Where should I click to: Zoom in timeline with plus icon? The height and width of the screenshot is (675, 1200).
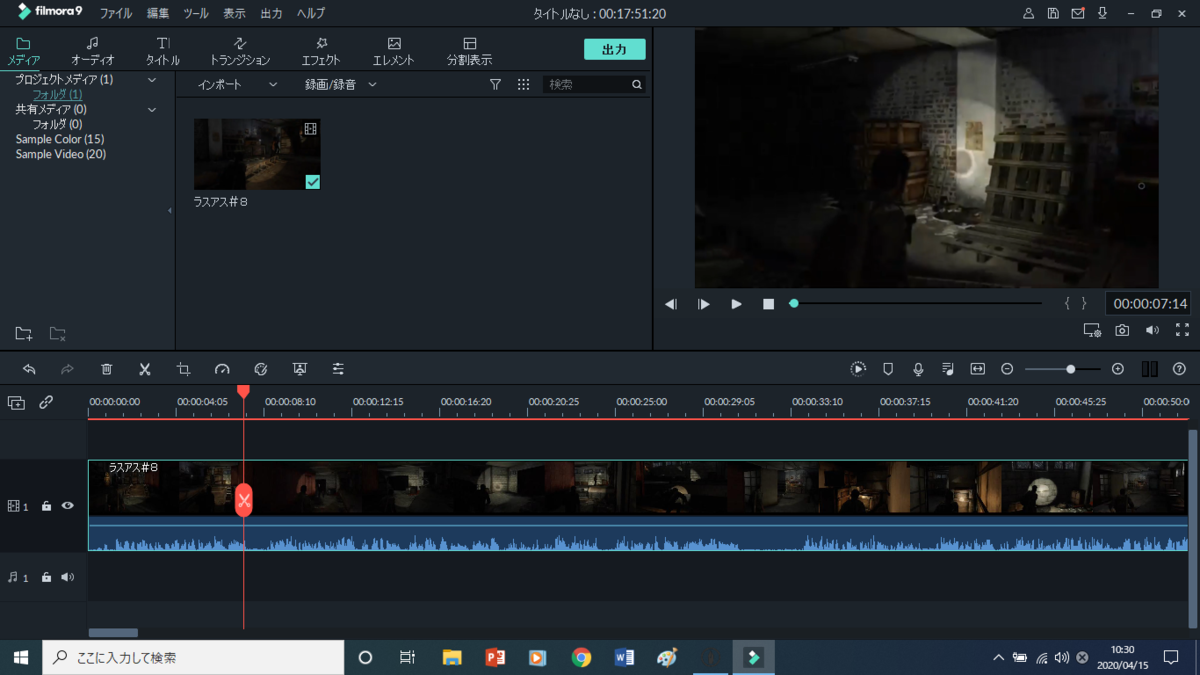click(1118, 369)
